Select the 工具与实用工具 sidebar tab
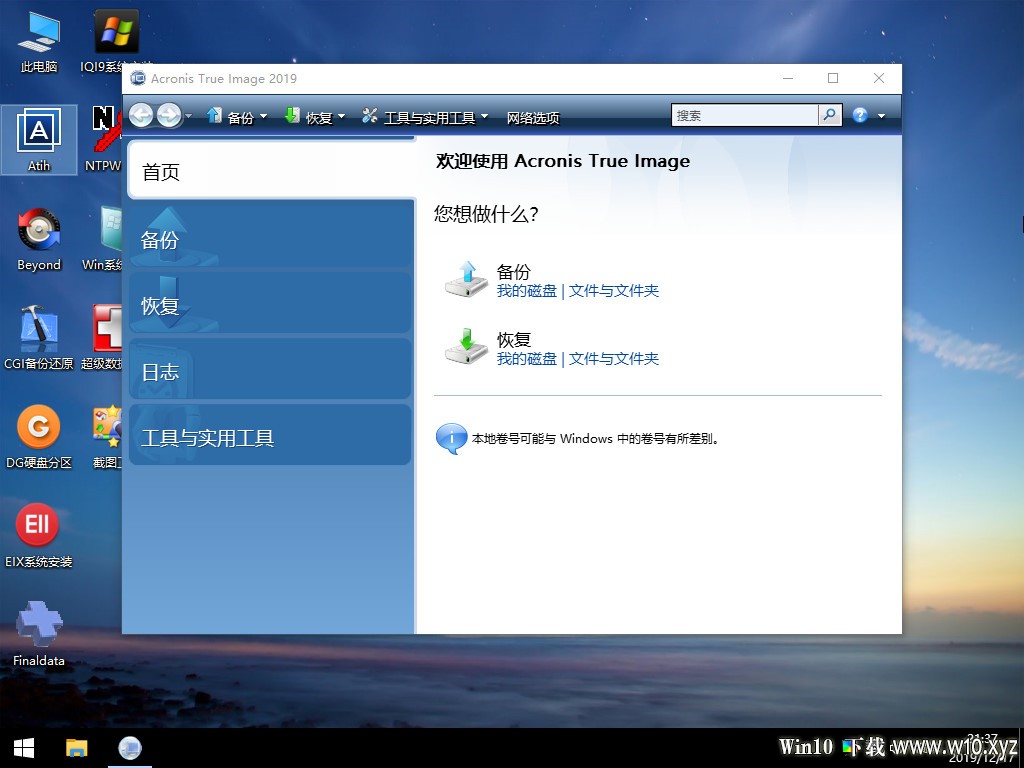Screen dimensions: 1024x768 (270, 436)
